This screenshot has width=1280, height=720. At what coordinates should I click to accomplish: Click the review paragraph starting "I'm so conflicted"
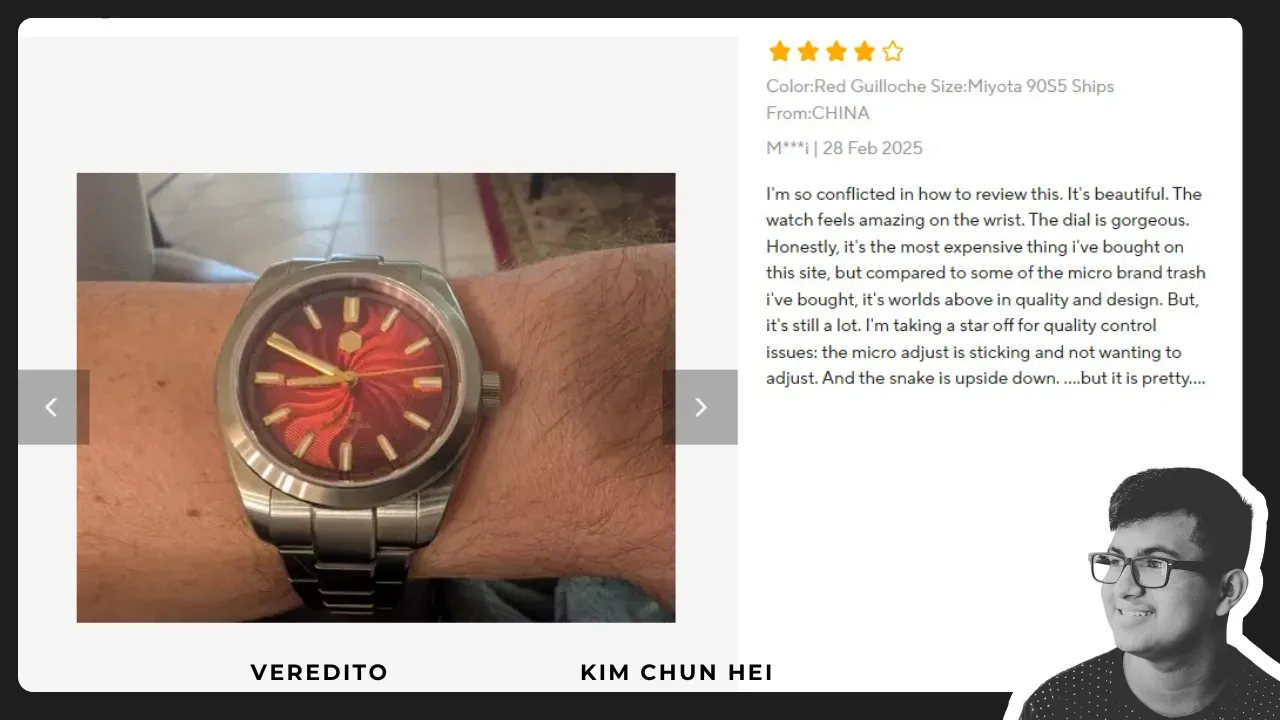986,286
